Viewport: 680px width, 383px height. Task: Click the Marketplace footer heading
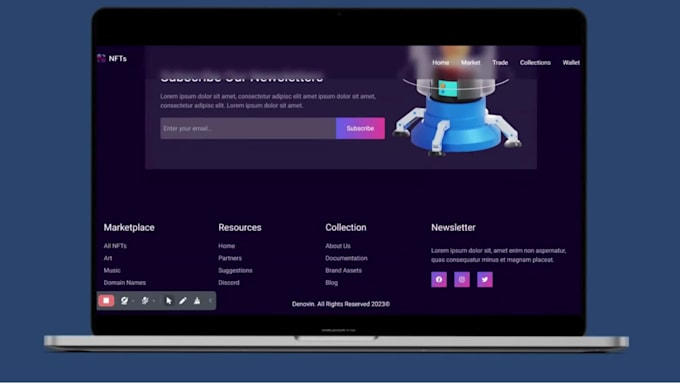coord(129,227)
